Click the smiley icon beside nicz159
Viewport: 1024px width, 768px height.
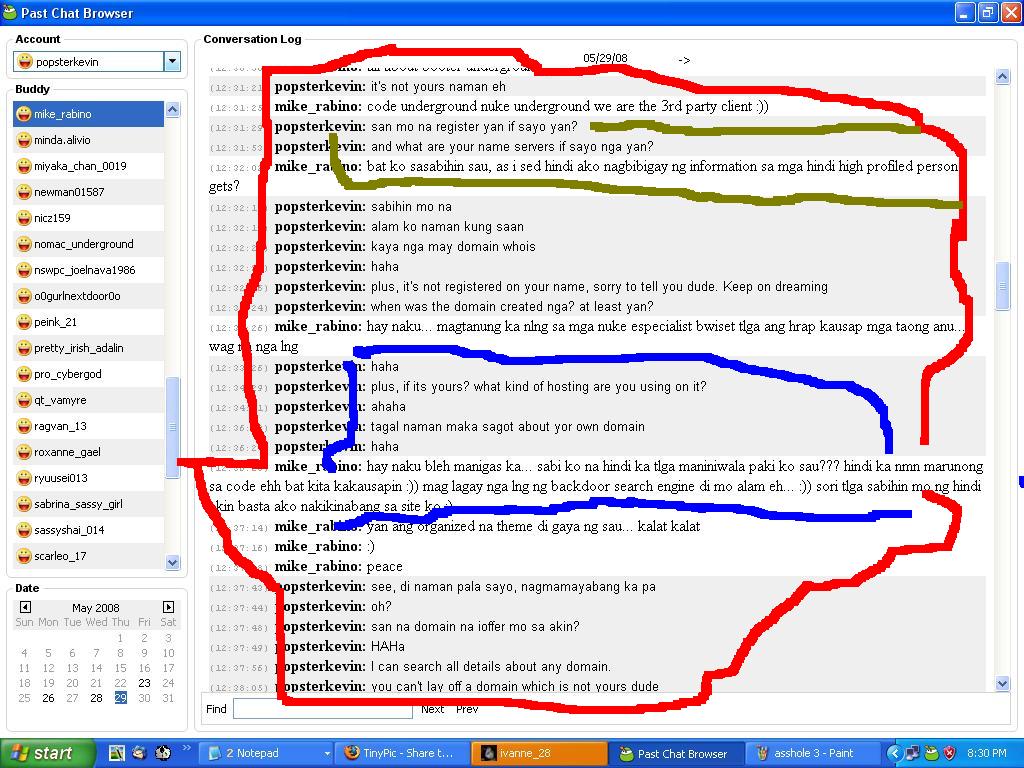point(24,218)
